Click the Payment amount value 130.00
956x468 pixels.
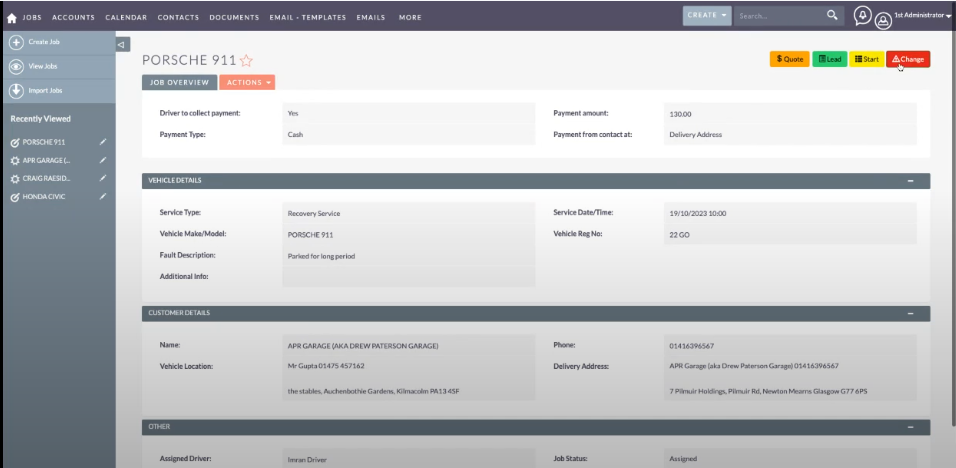[x=680, y=114]
